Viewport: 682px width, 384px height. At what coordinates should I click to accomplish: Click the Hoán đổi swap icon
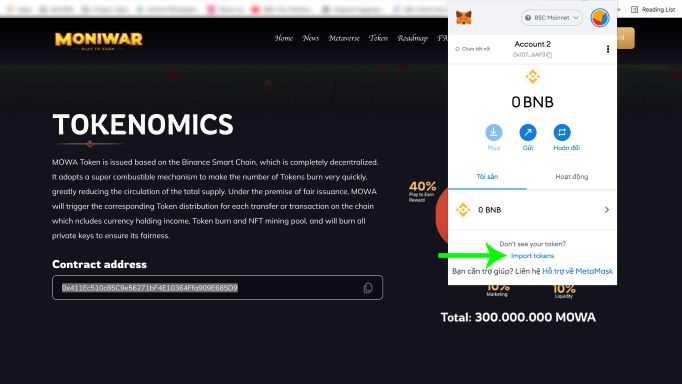point(562,132)
